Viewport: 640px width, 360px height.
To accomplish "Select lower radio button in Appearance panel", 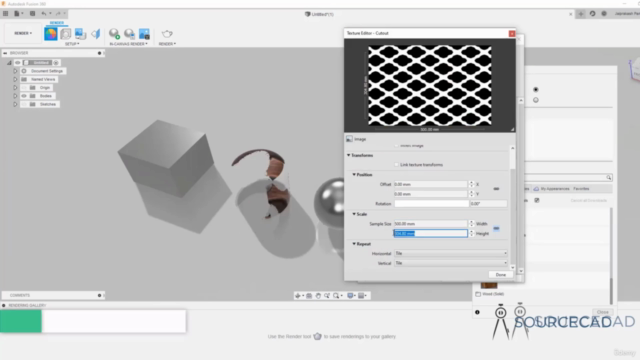I will click(536, 100).
